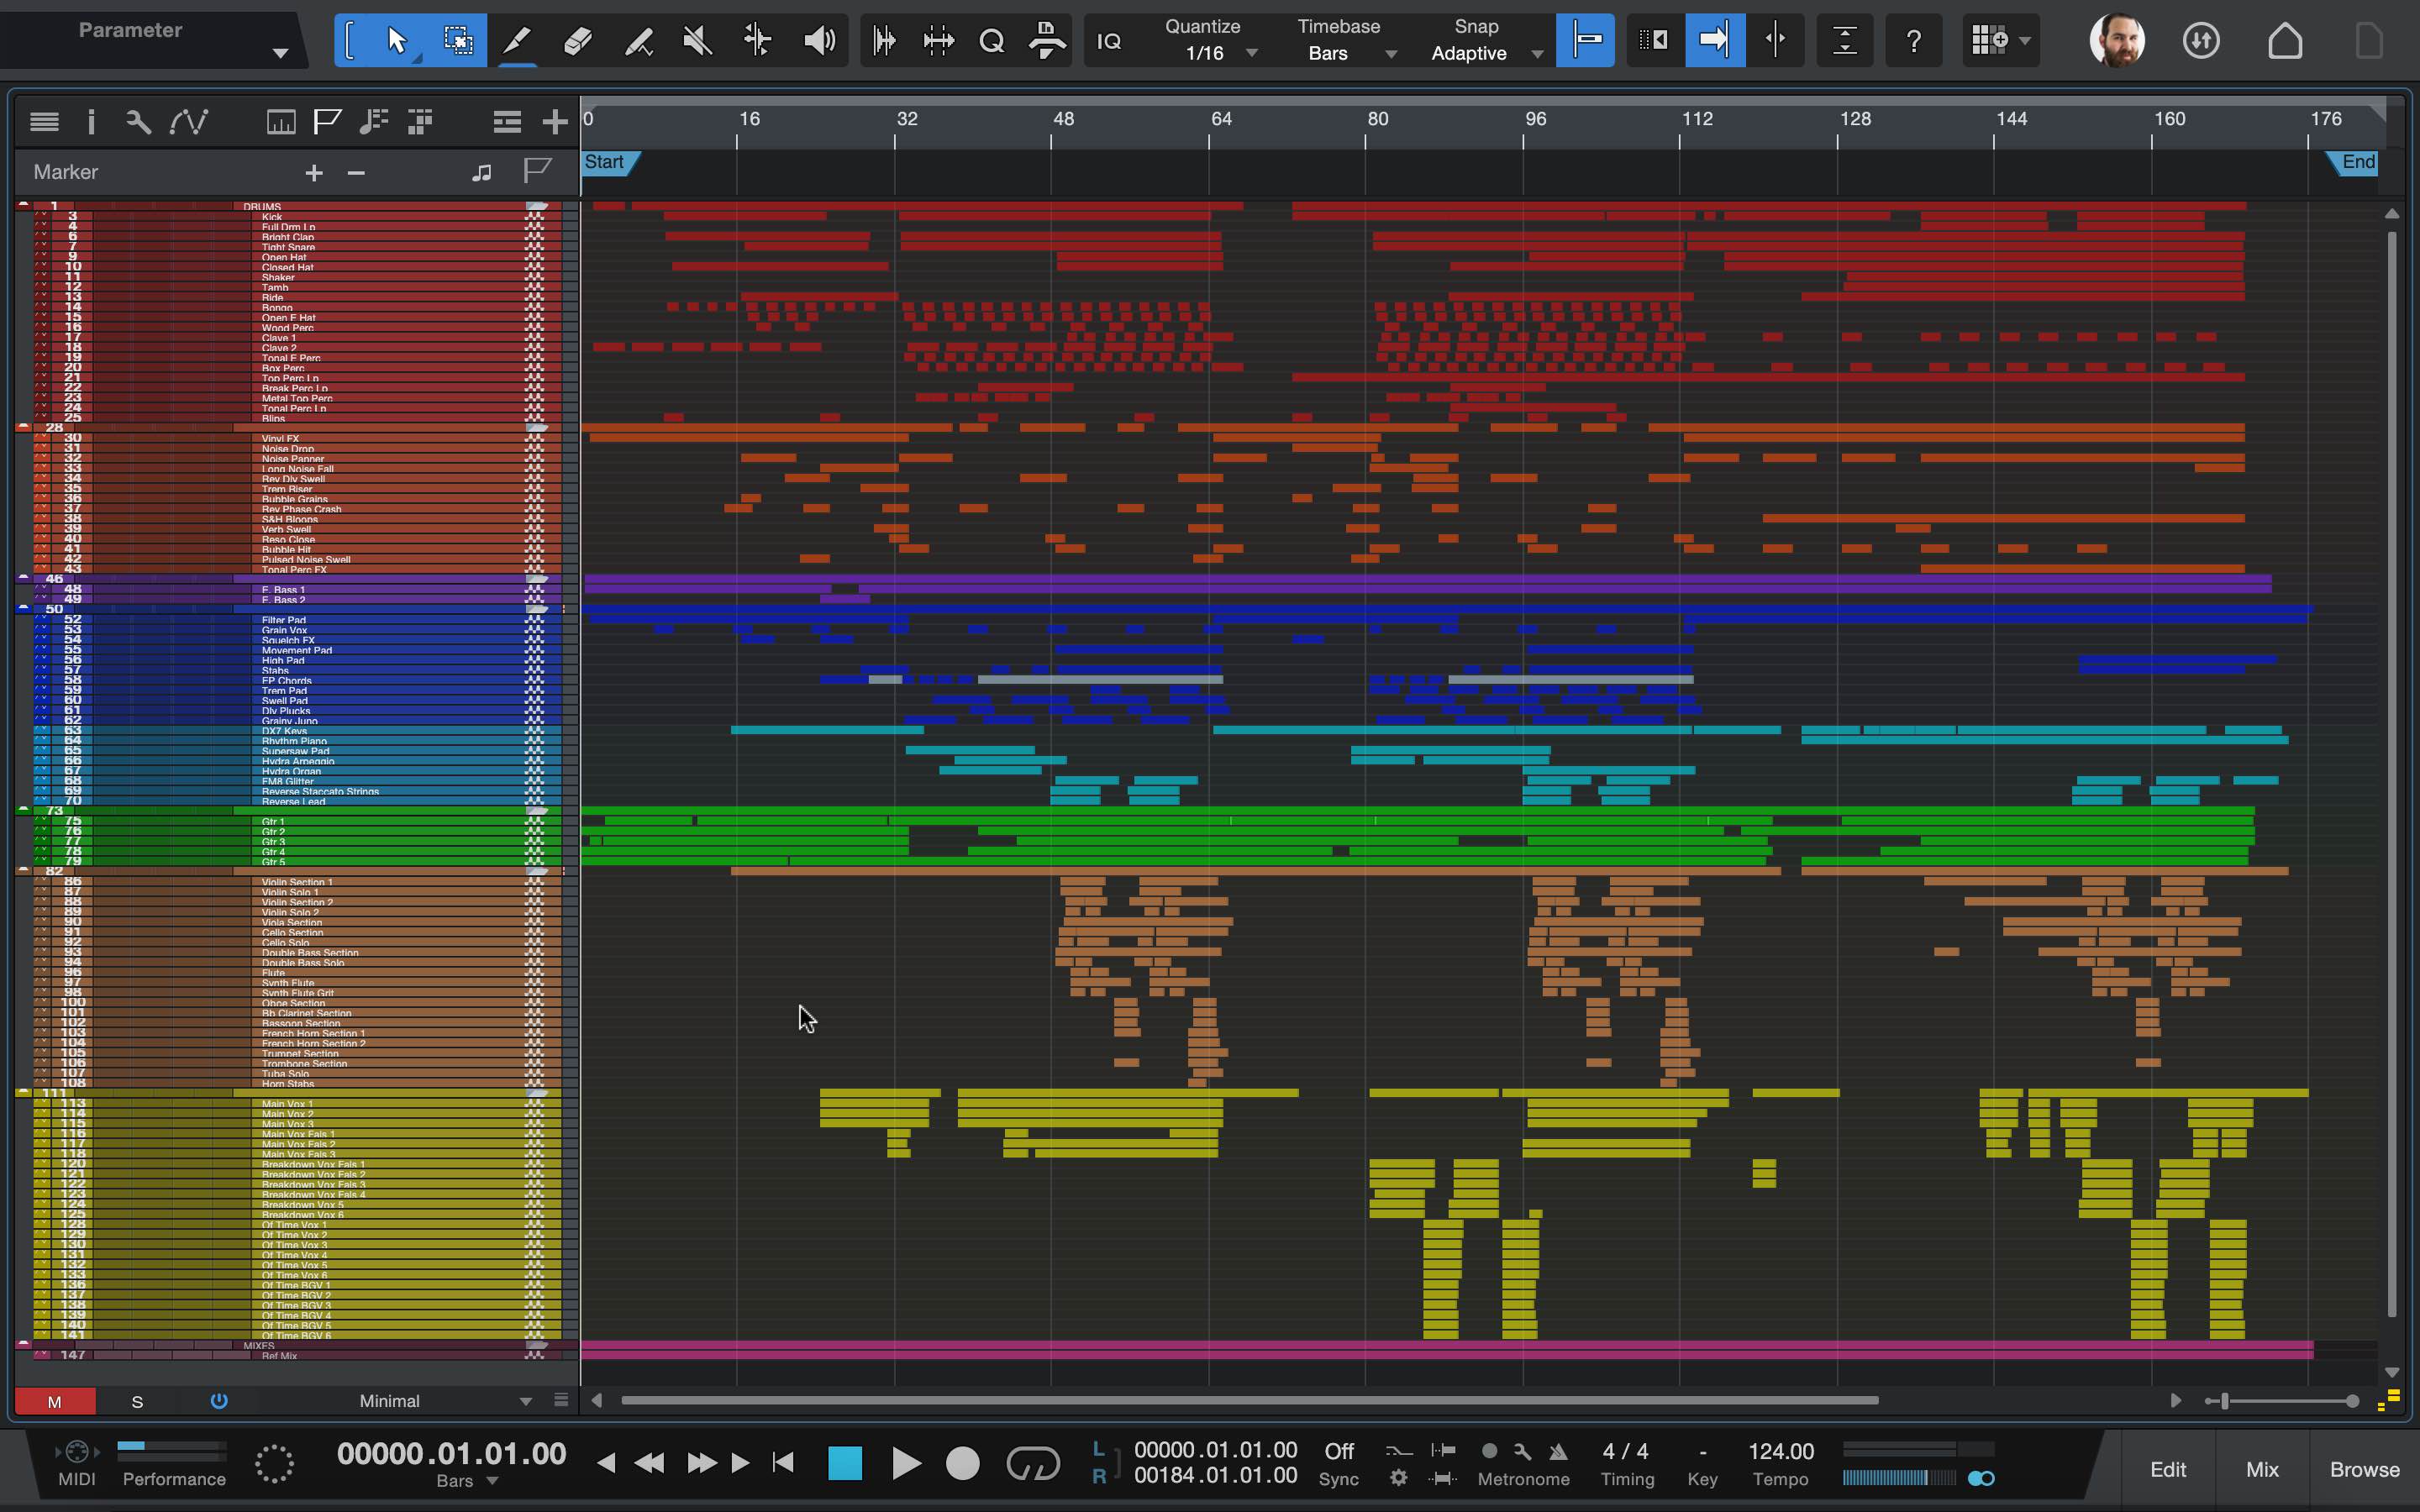Open the macro toolbar grid dropdown
This screenshot has width=2420, height=1512.
tap(2000, 41)
